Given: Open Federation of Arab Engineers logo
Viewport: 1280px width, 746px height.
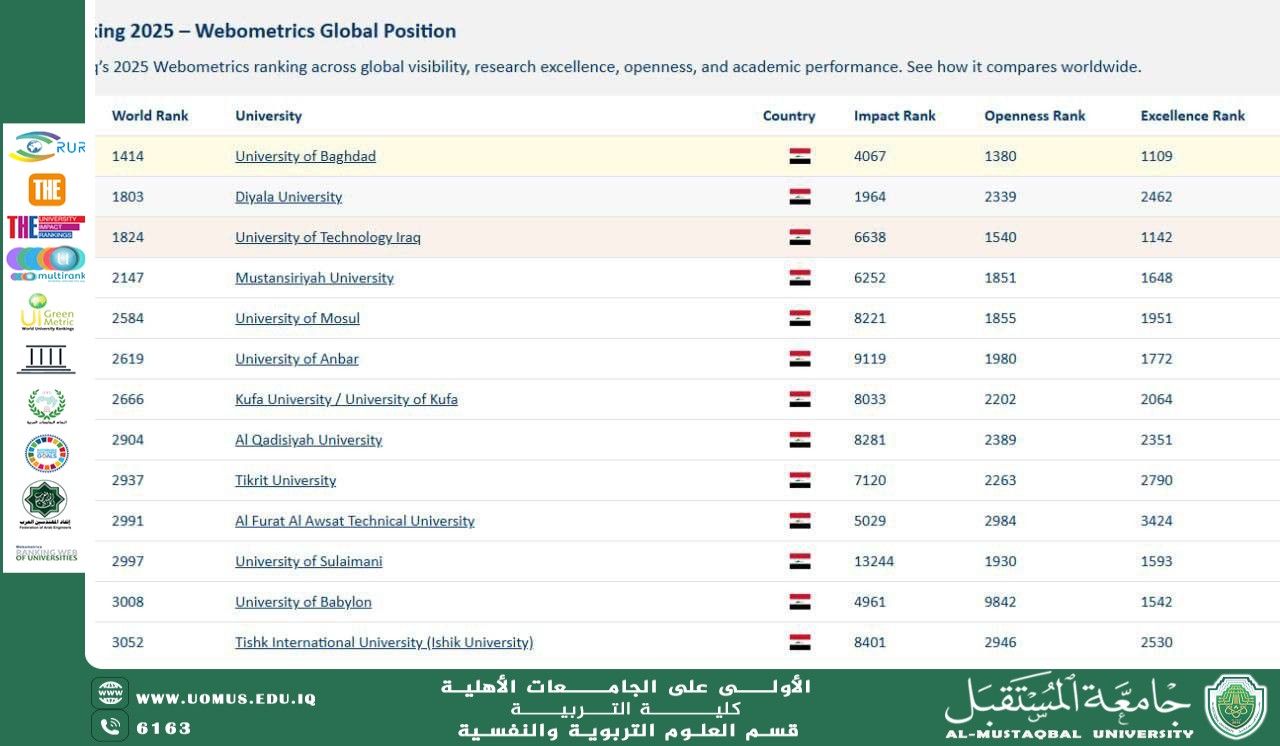Looking at the screenshot, I should [x=45, y=505].
